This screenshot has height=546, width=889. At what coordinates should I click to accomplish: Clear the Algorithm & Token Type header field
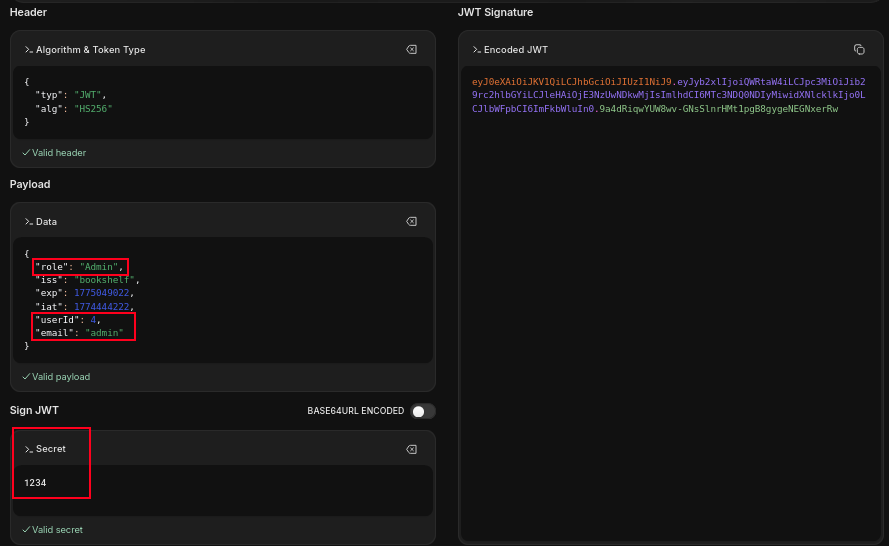(411, 49)
